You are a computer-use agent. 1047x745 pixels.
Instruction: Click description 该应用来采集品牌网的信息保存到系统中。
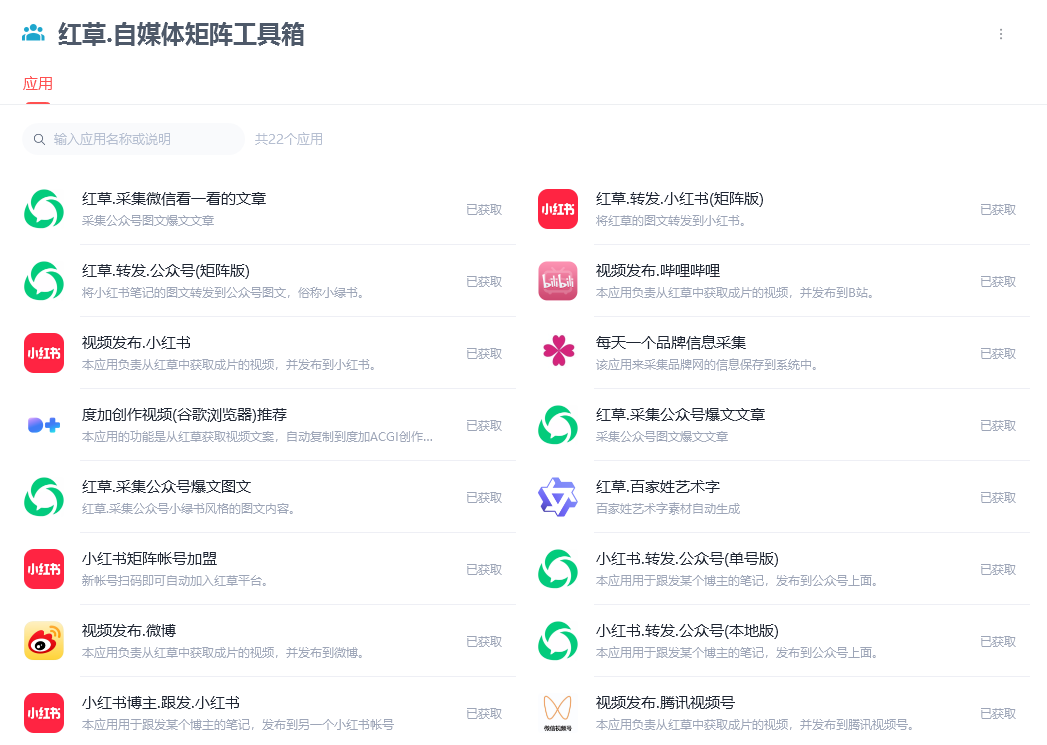coord(708,364)
